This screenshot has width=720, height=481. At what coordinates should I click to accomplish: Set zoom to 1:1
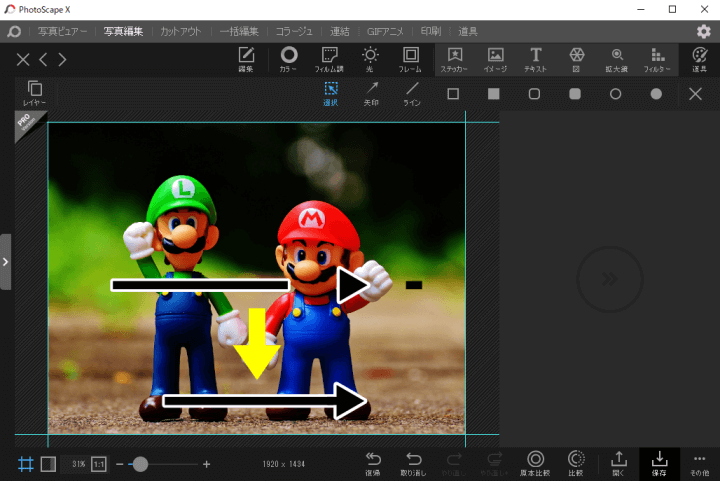pyautogui.click(x=99, y=464)
